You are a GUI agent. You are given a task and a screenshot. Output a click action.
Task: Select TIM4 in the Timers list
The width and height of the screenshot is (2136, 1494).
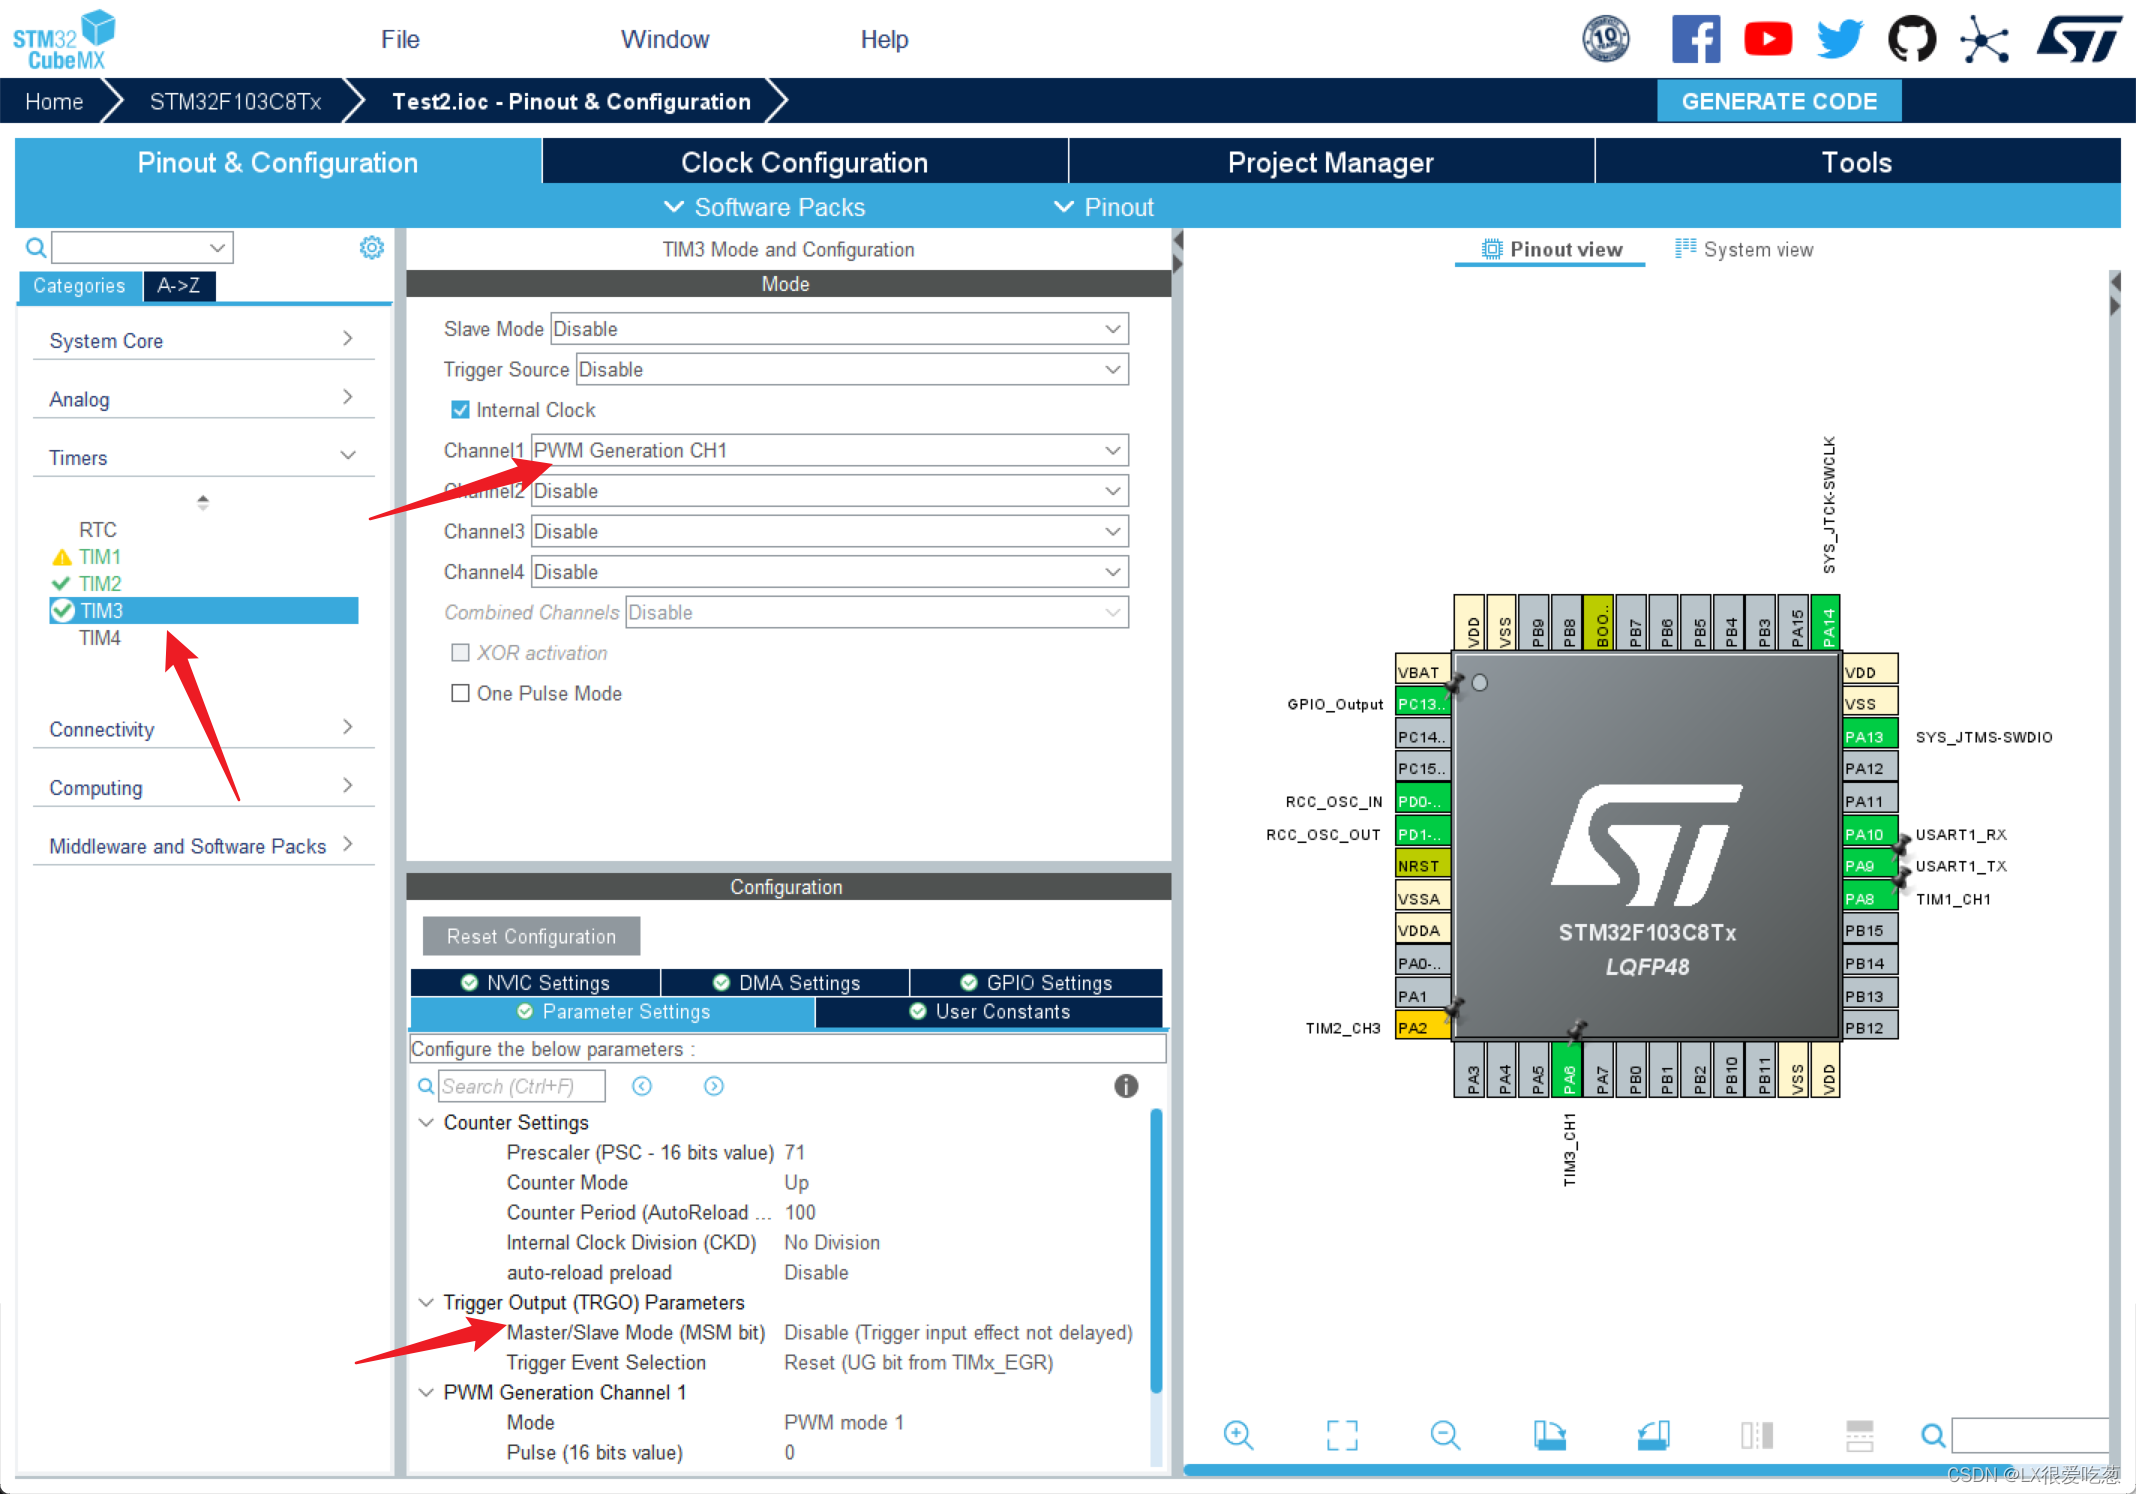[x=100, y=638]
